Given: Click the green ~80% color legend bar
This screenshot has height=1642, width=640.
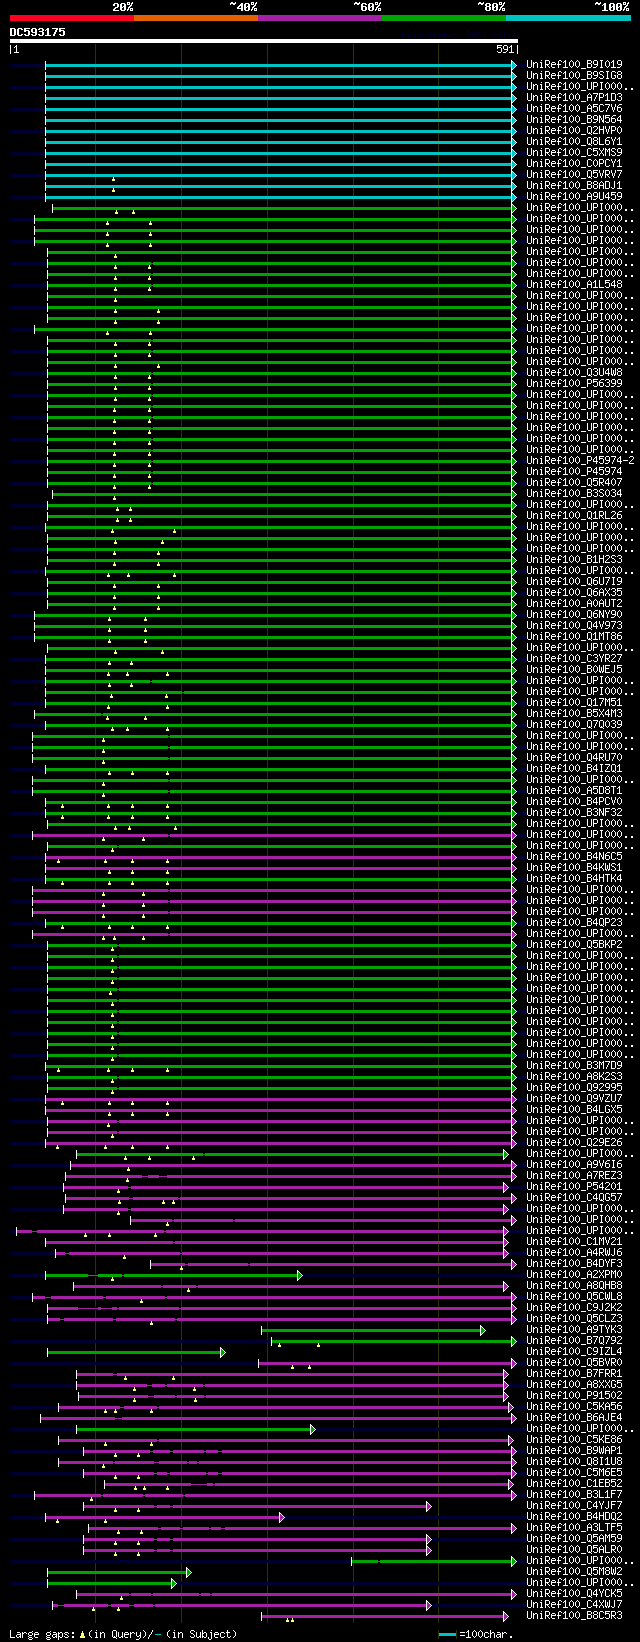Looking at the screenshot, I should (444, 18).
